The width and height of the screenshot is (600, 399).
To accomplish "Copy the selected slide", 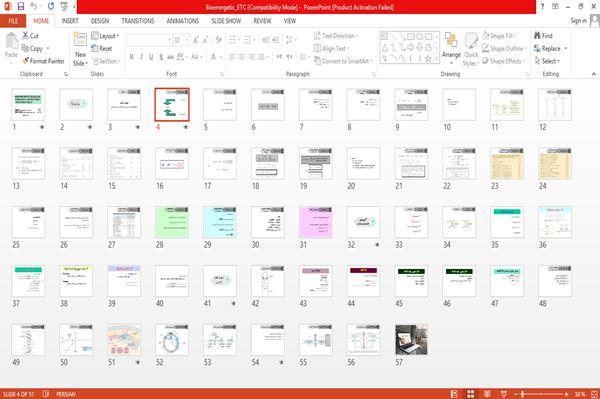I will tap(32, 49).
